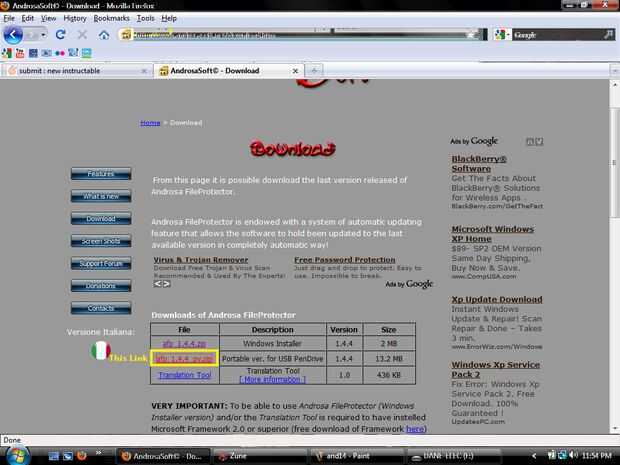Screen dimensions: 620x465
Task: Open the Microsoft Windows XP Home ad
Action: click(x=493, y=234)
